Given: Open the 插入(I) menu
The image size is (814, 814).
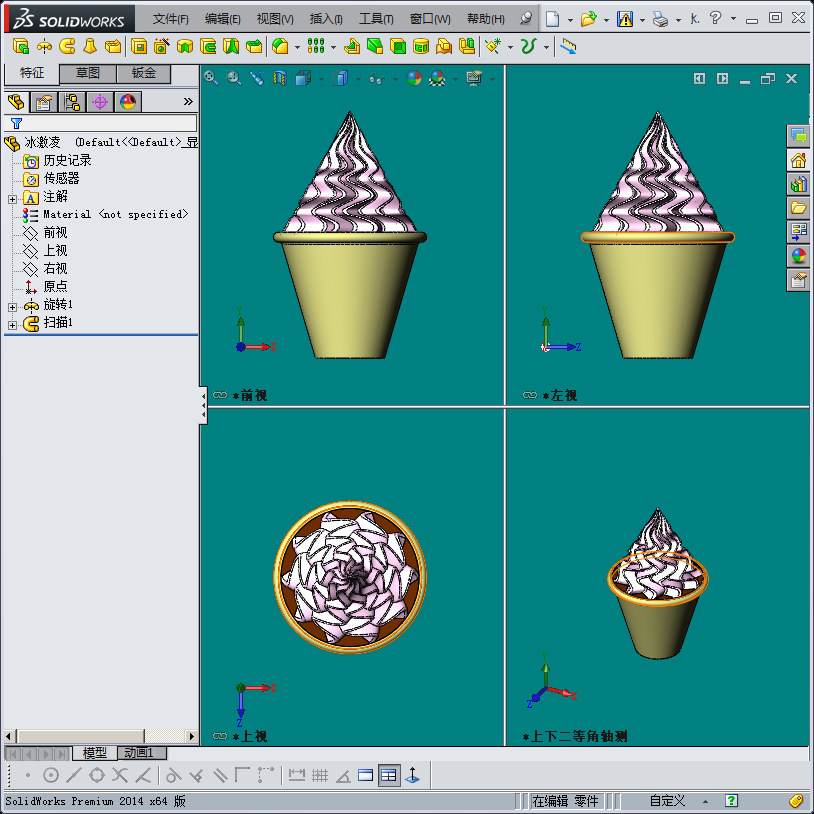Looking at the screenshot, I should [326, 19].
